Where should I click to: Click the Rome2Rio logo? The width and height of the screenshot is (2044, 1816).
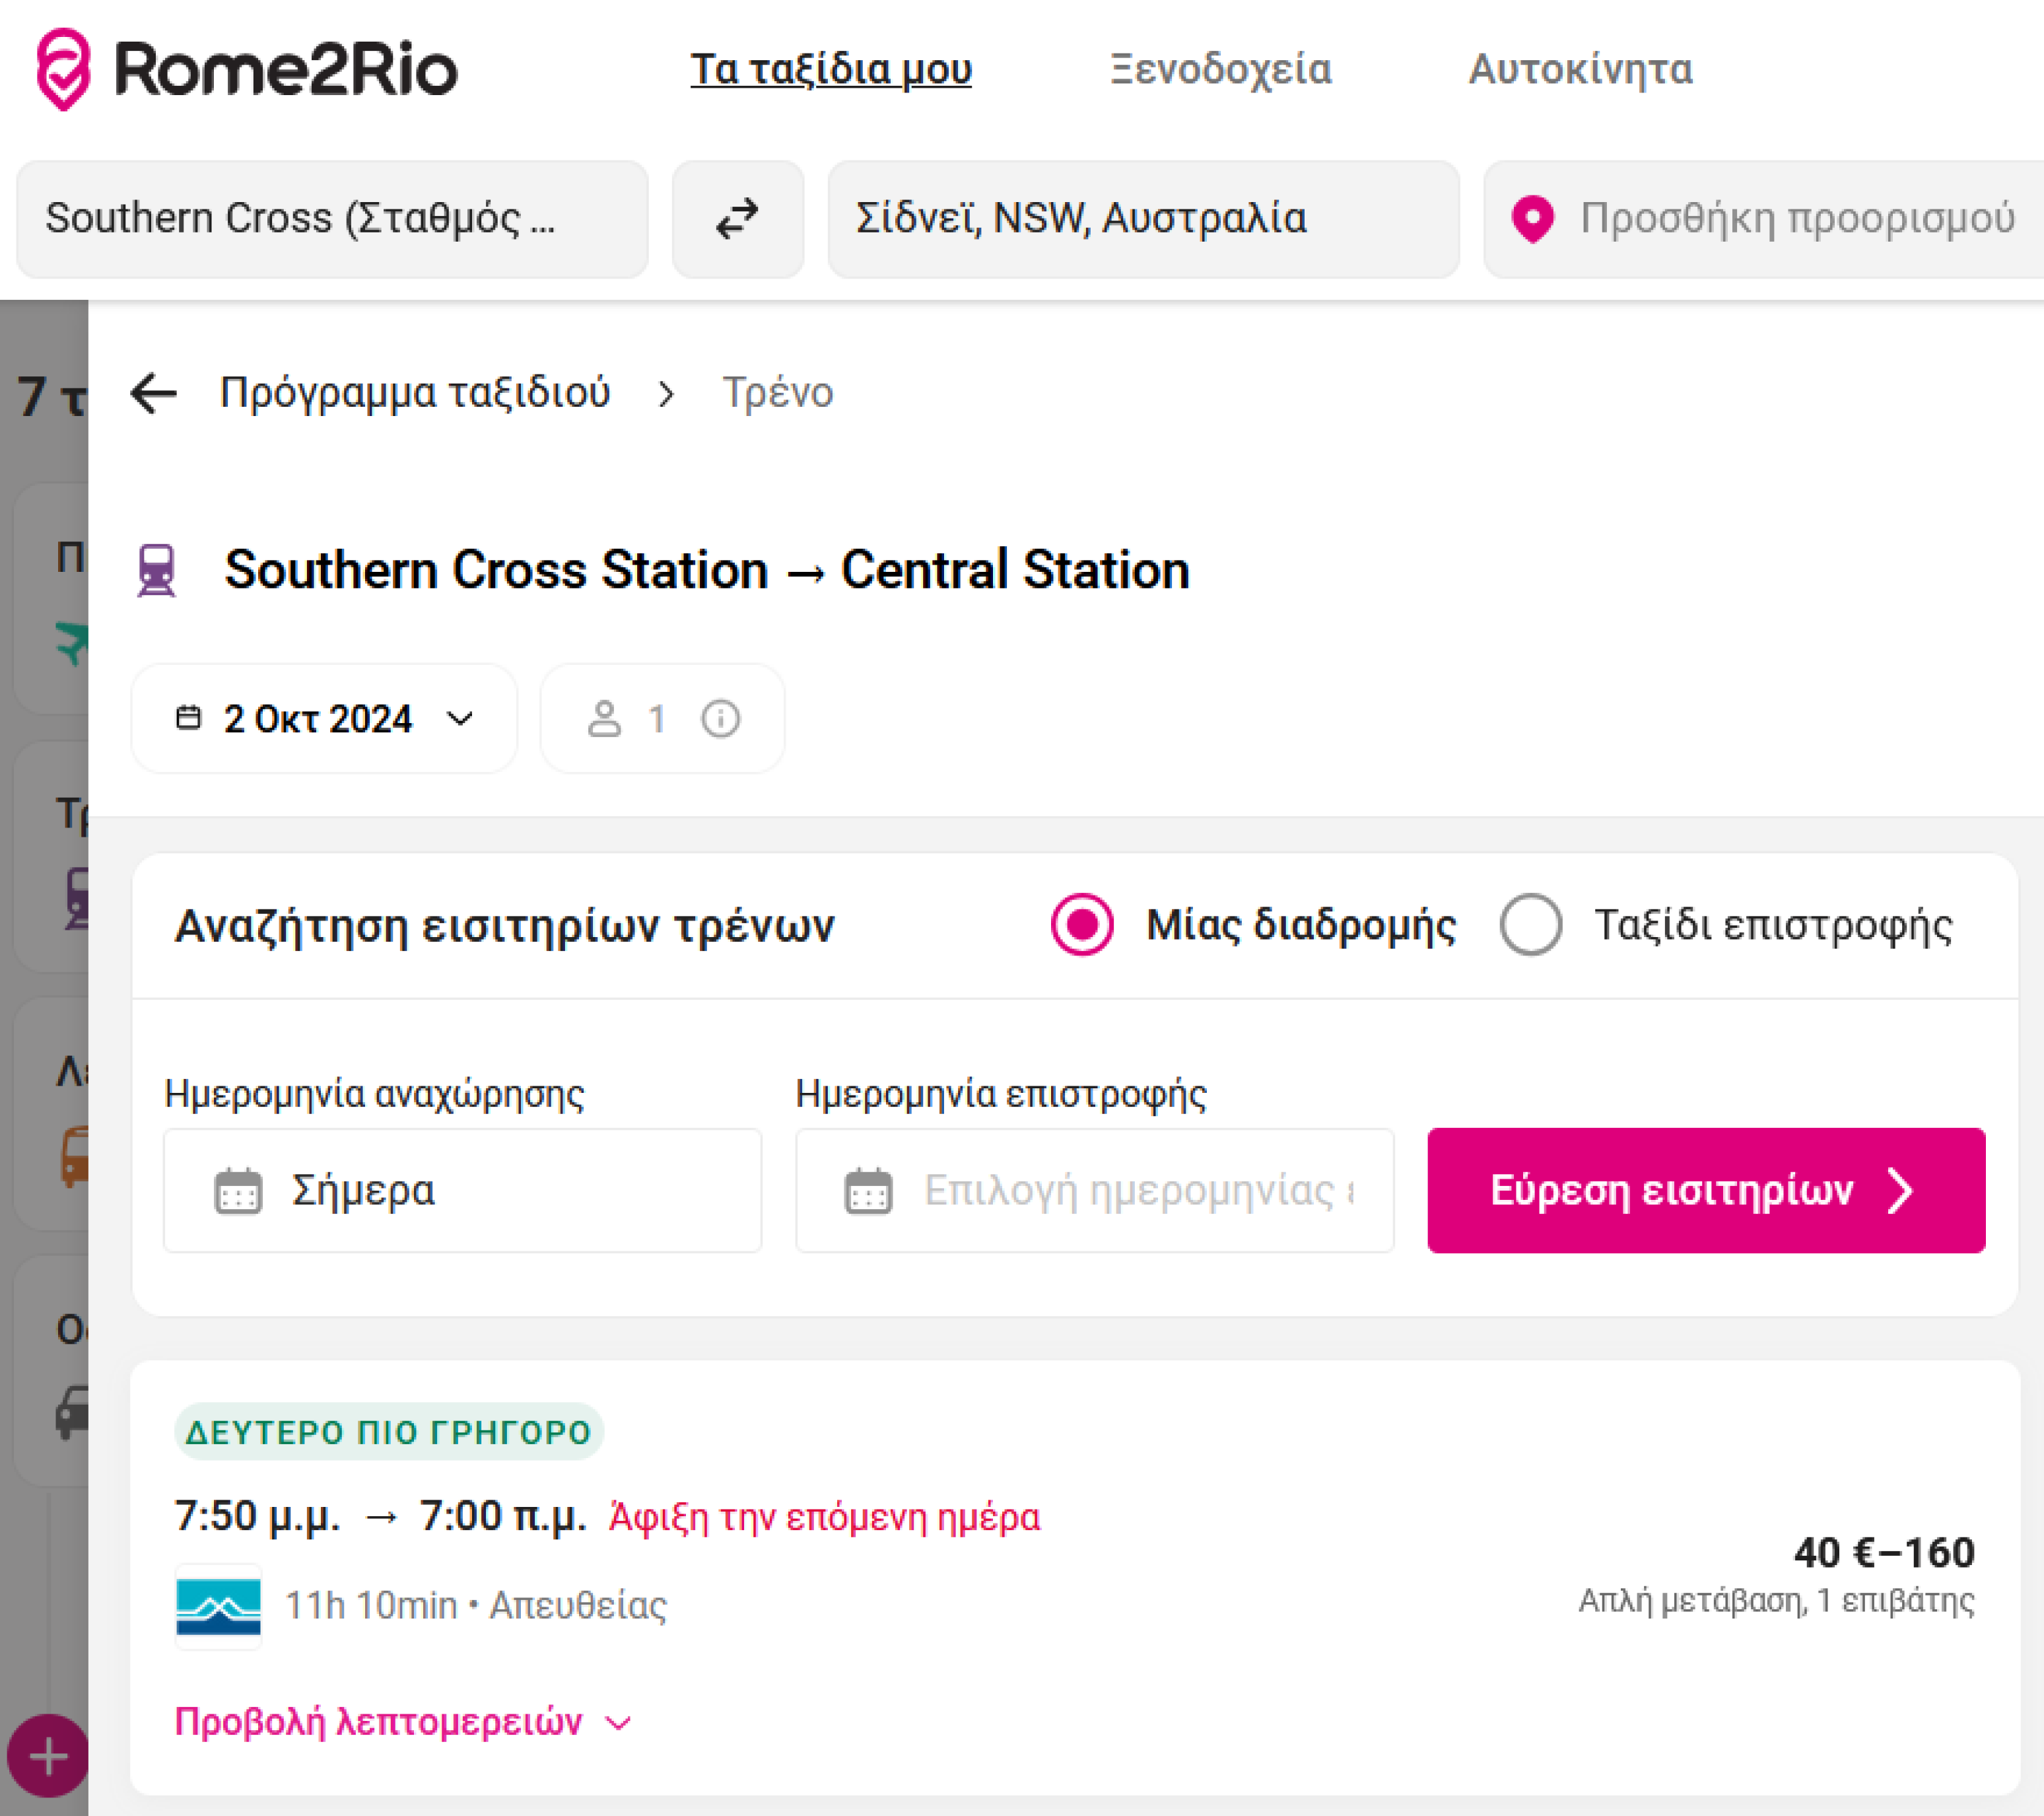click(247, 69)
